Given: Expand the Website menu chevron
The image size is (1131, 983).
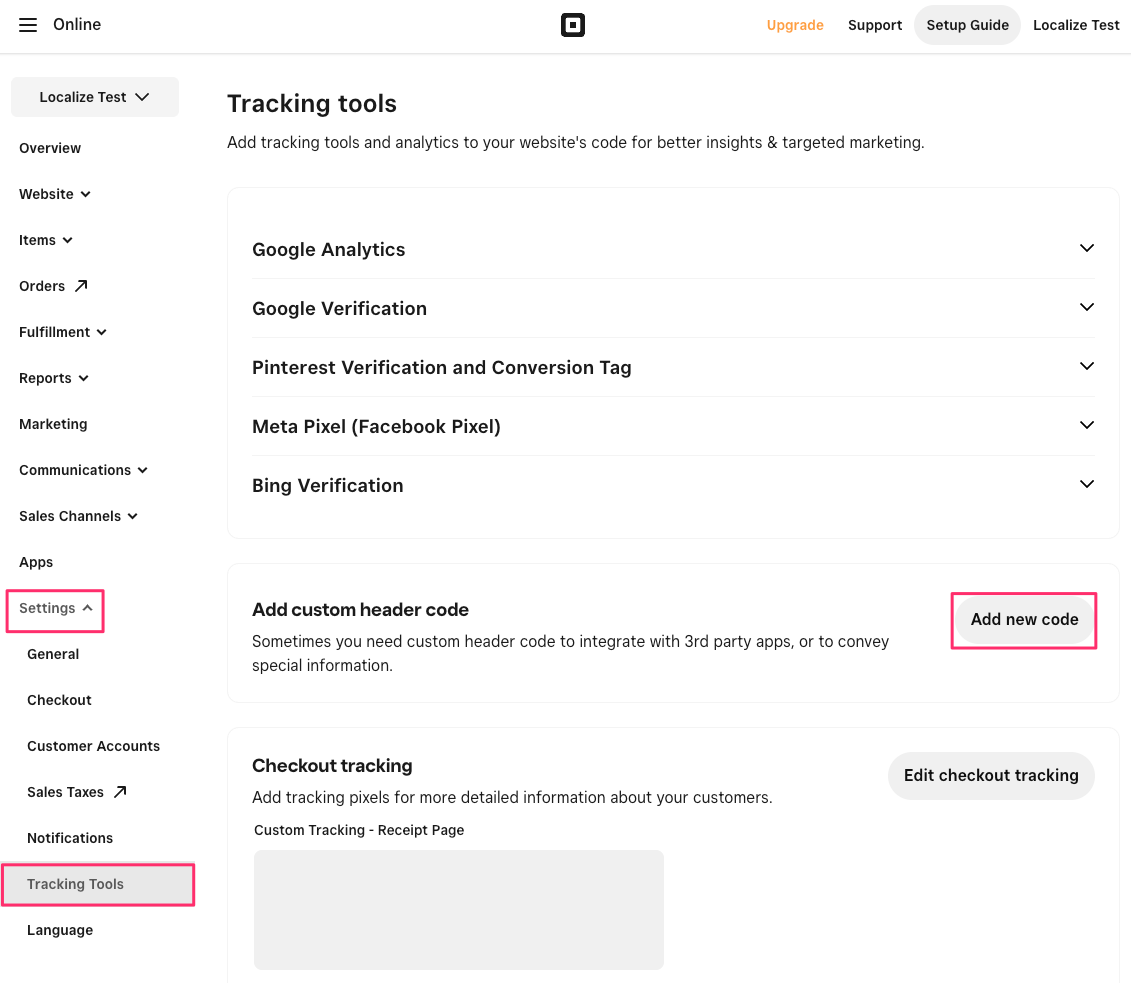Looking at the screenshot, I should pos(86,194).
